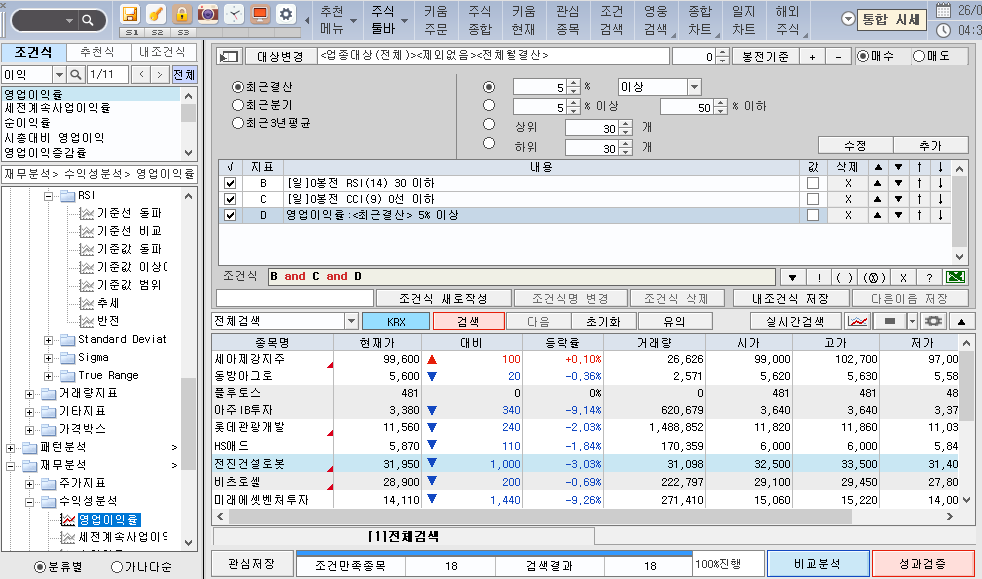Open the 키움주문 menu
Image resolution: width=982 pixels, height=579 pixels.
click(436, 20)
